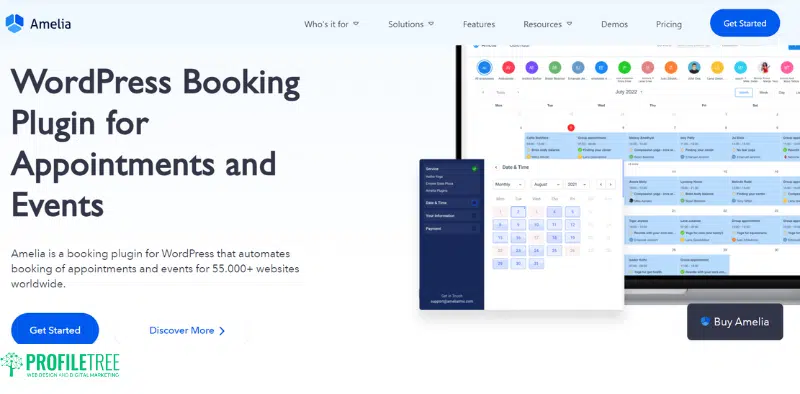The image size is (800, 394).
Task: Click the arrow chevron beside Discover More
Action: pyautogui.click(x=222, y=331)
